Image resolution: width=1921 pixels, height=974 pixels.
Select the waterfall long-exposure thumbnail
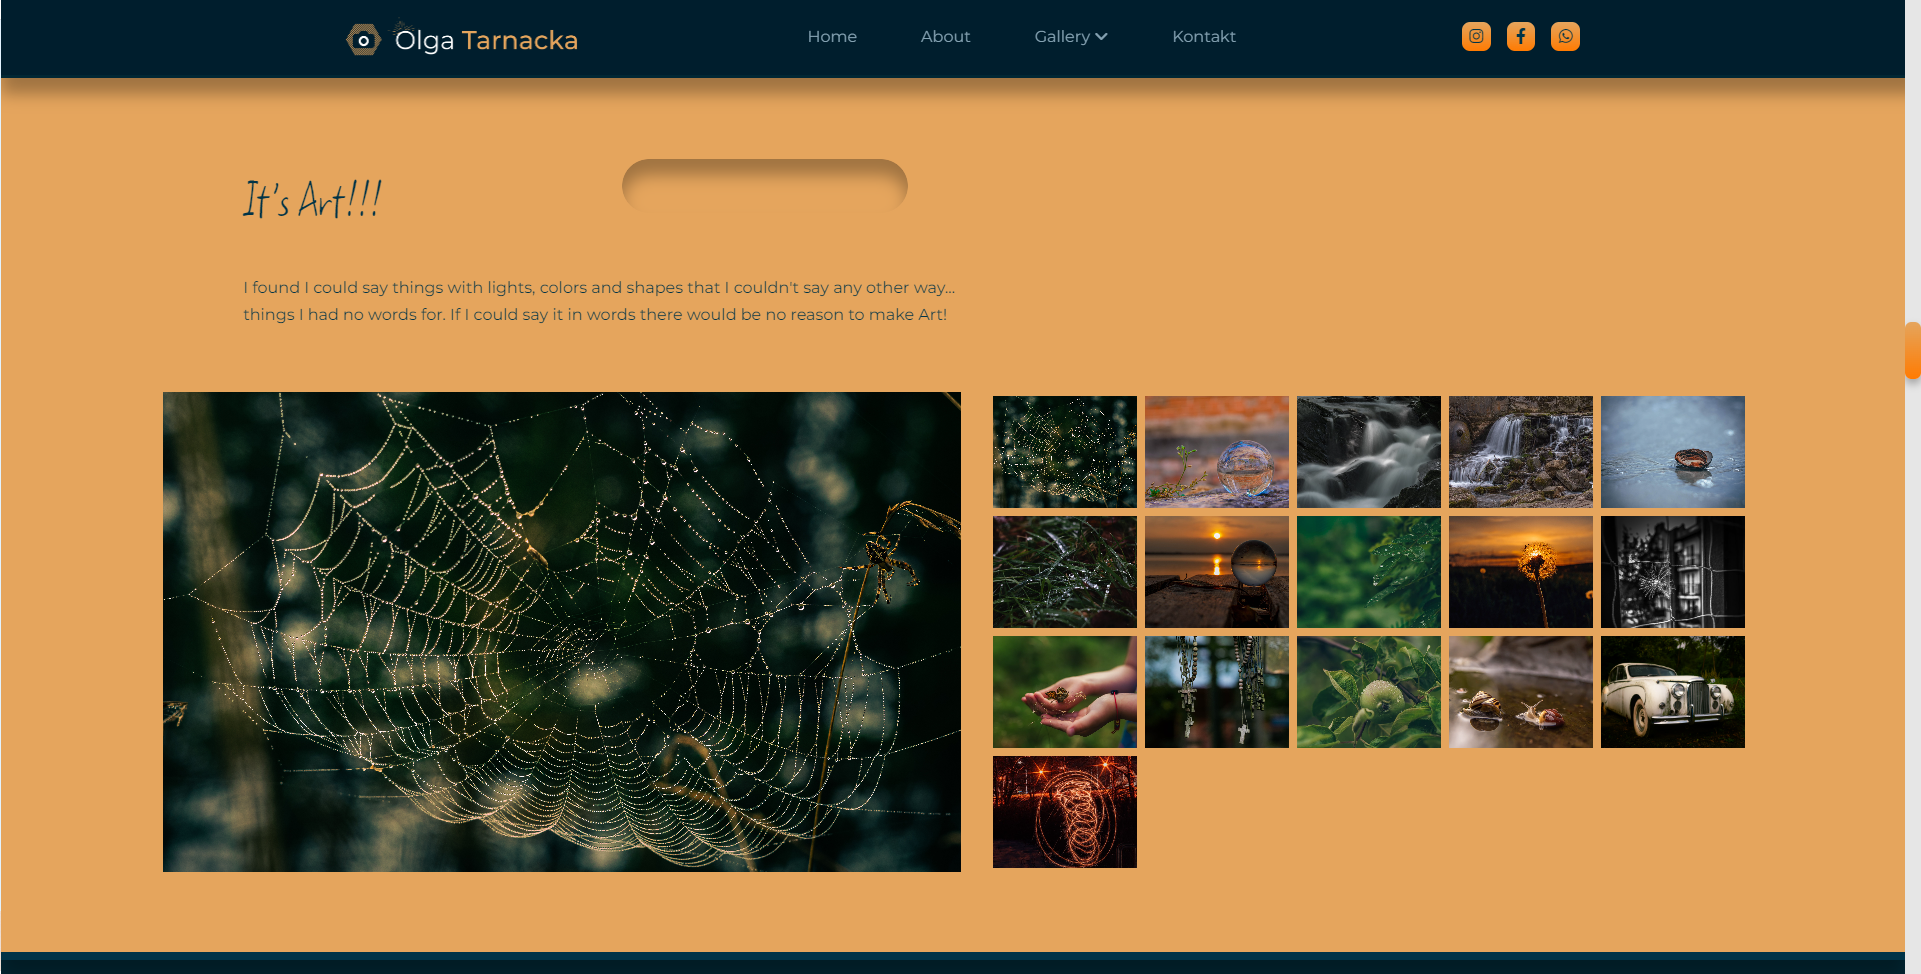(1368, 452)
